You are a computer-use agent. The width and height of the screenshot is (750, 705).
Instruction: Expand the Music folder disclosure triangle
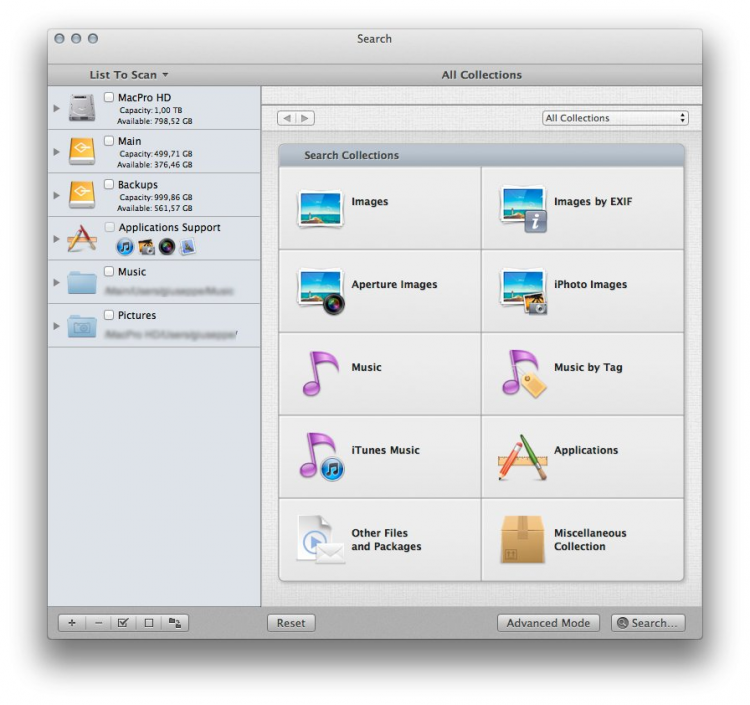56,282
